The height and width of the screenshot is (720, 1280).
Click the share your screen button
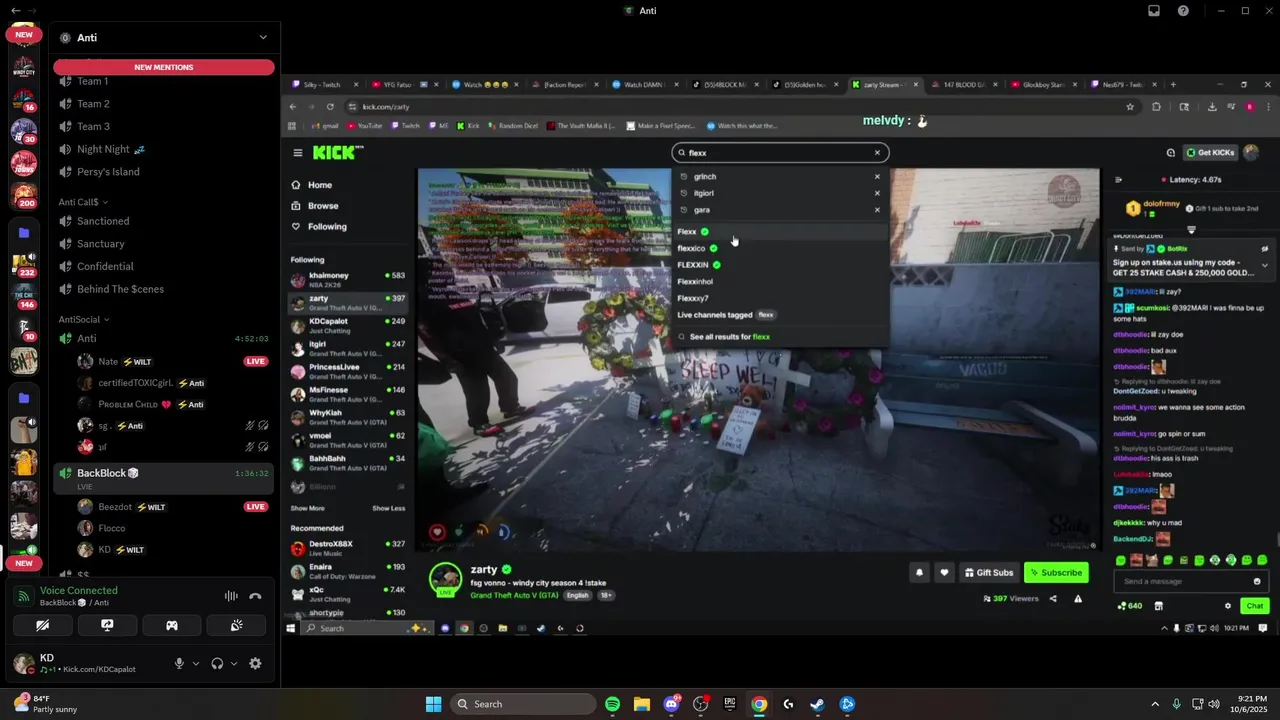coord(107,625)
